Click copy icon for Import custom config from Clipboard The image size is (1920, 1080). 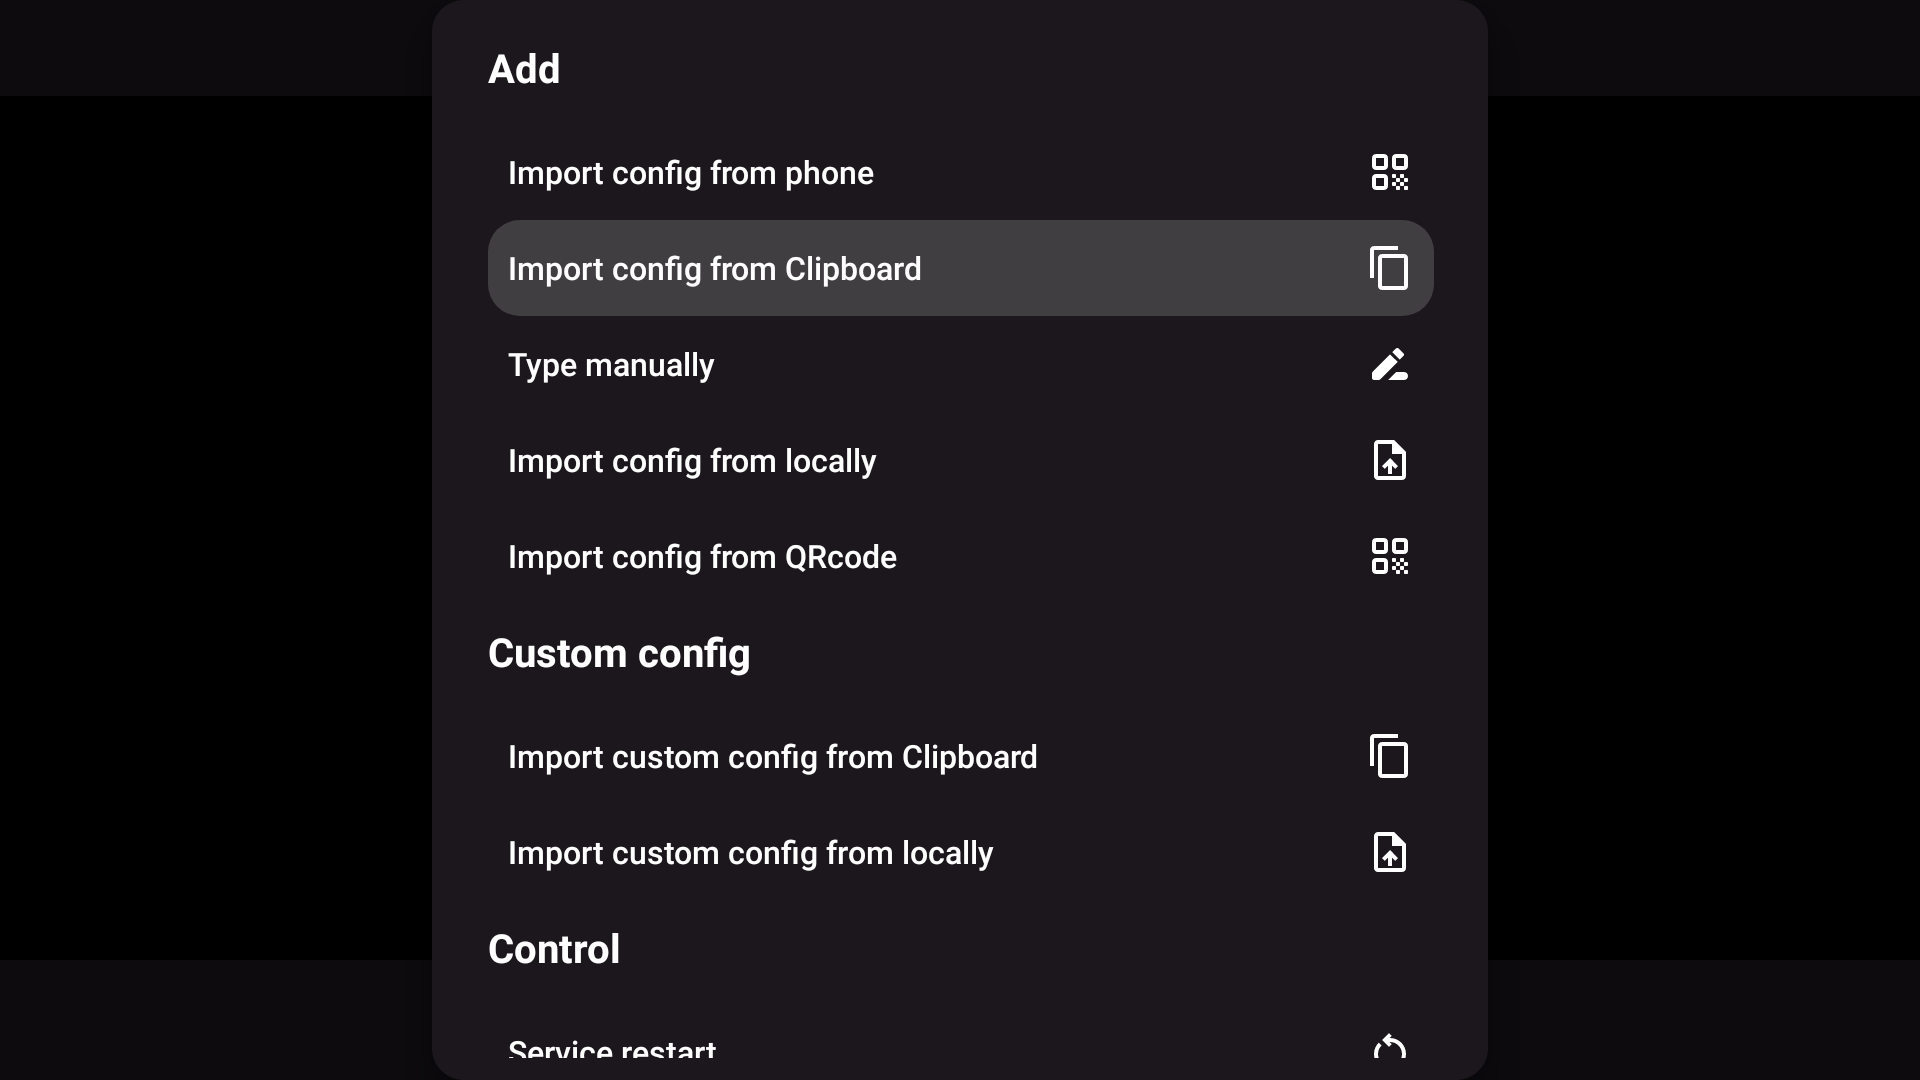click(x=1389, y=756)
